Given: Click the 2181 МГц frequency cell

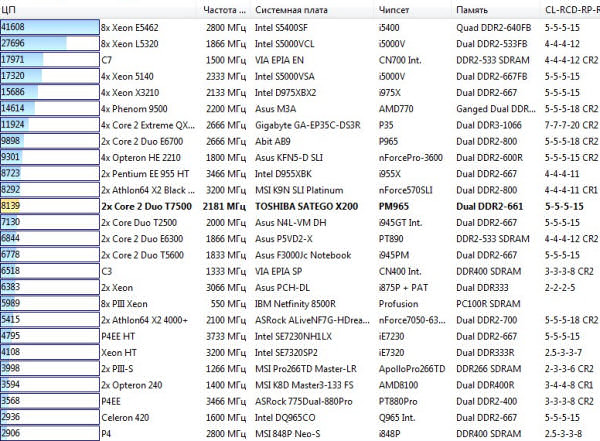Looking at the screenshot, I should click(224, 206).
